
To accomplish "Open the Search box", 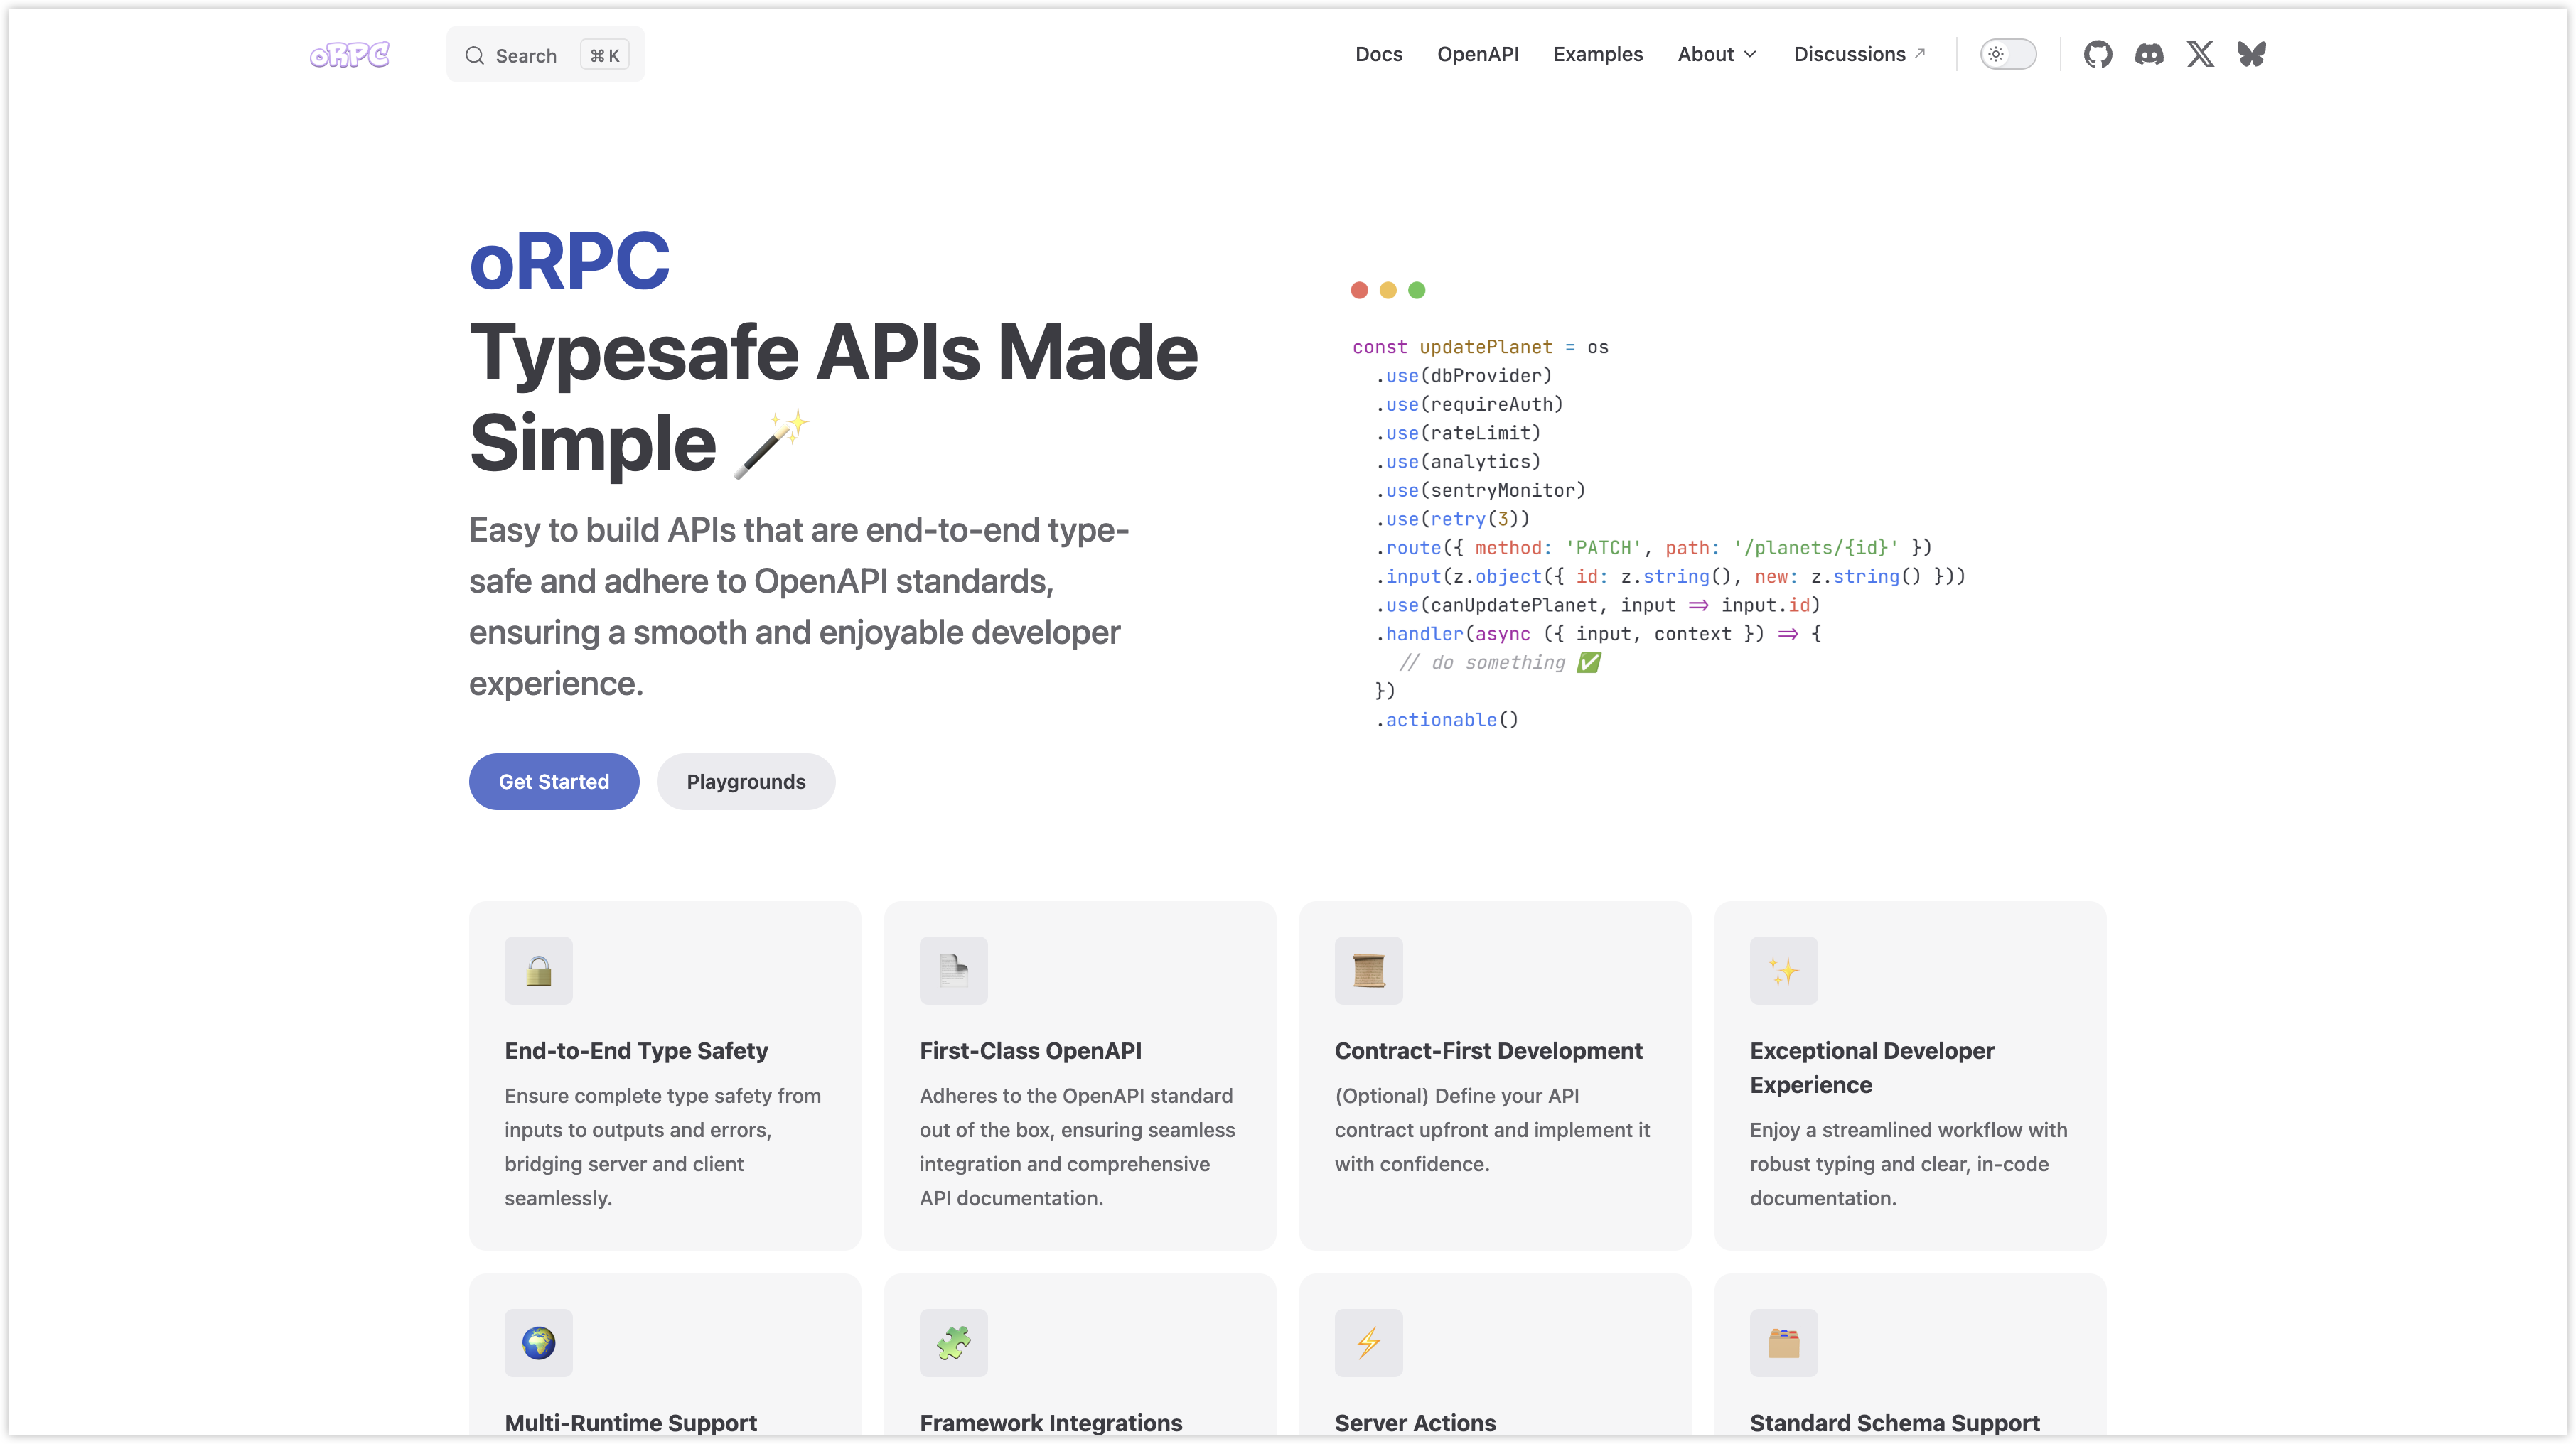I will [545, 55].
